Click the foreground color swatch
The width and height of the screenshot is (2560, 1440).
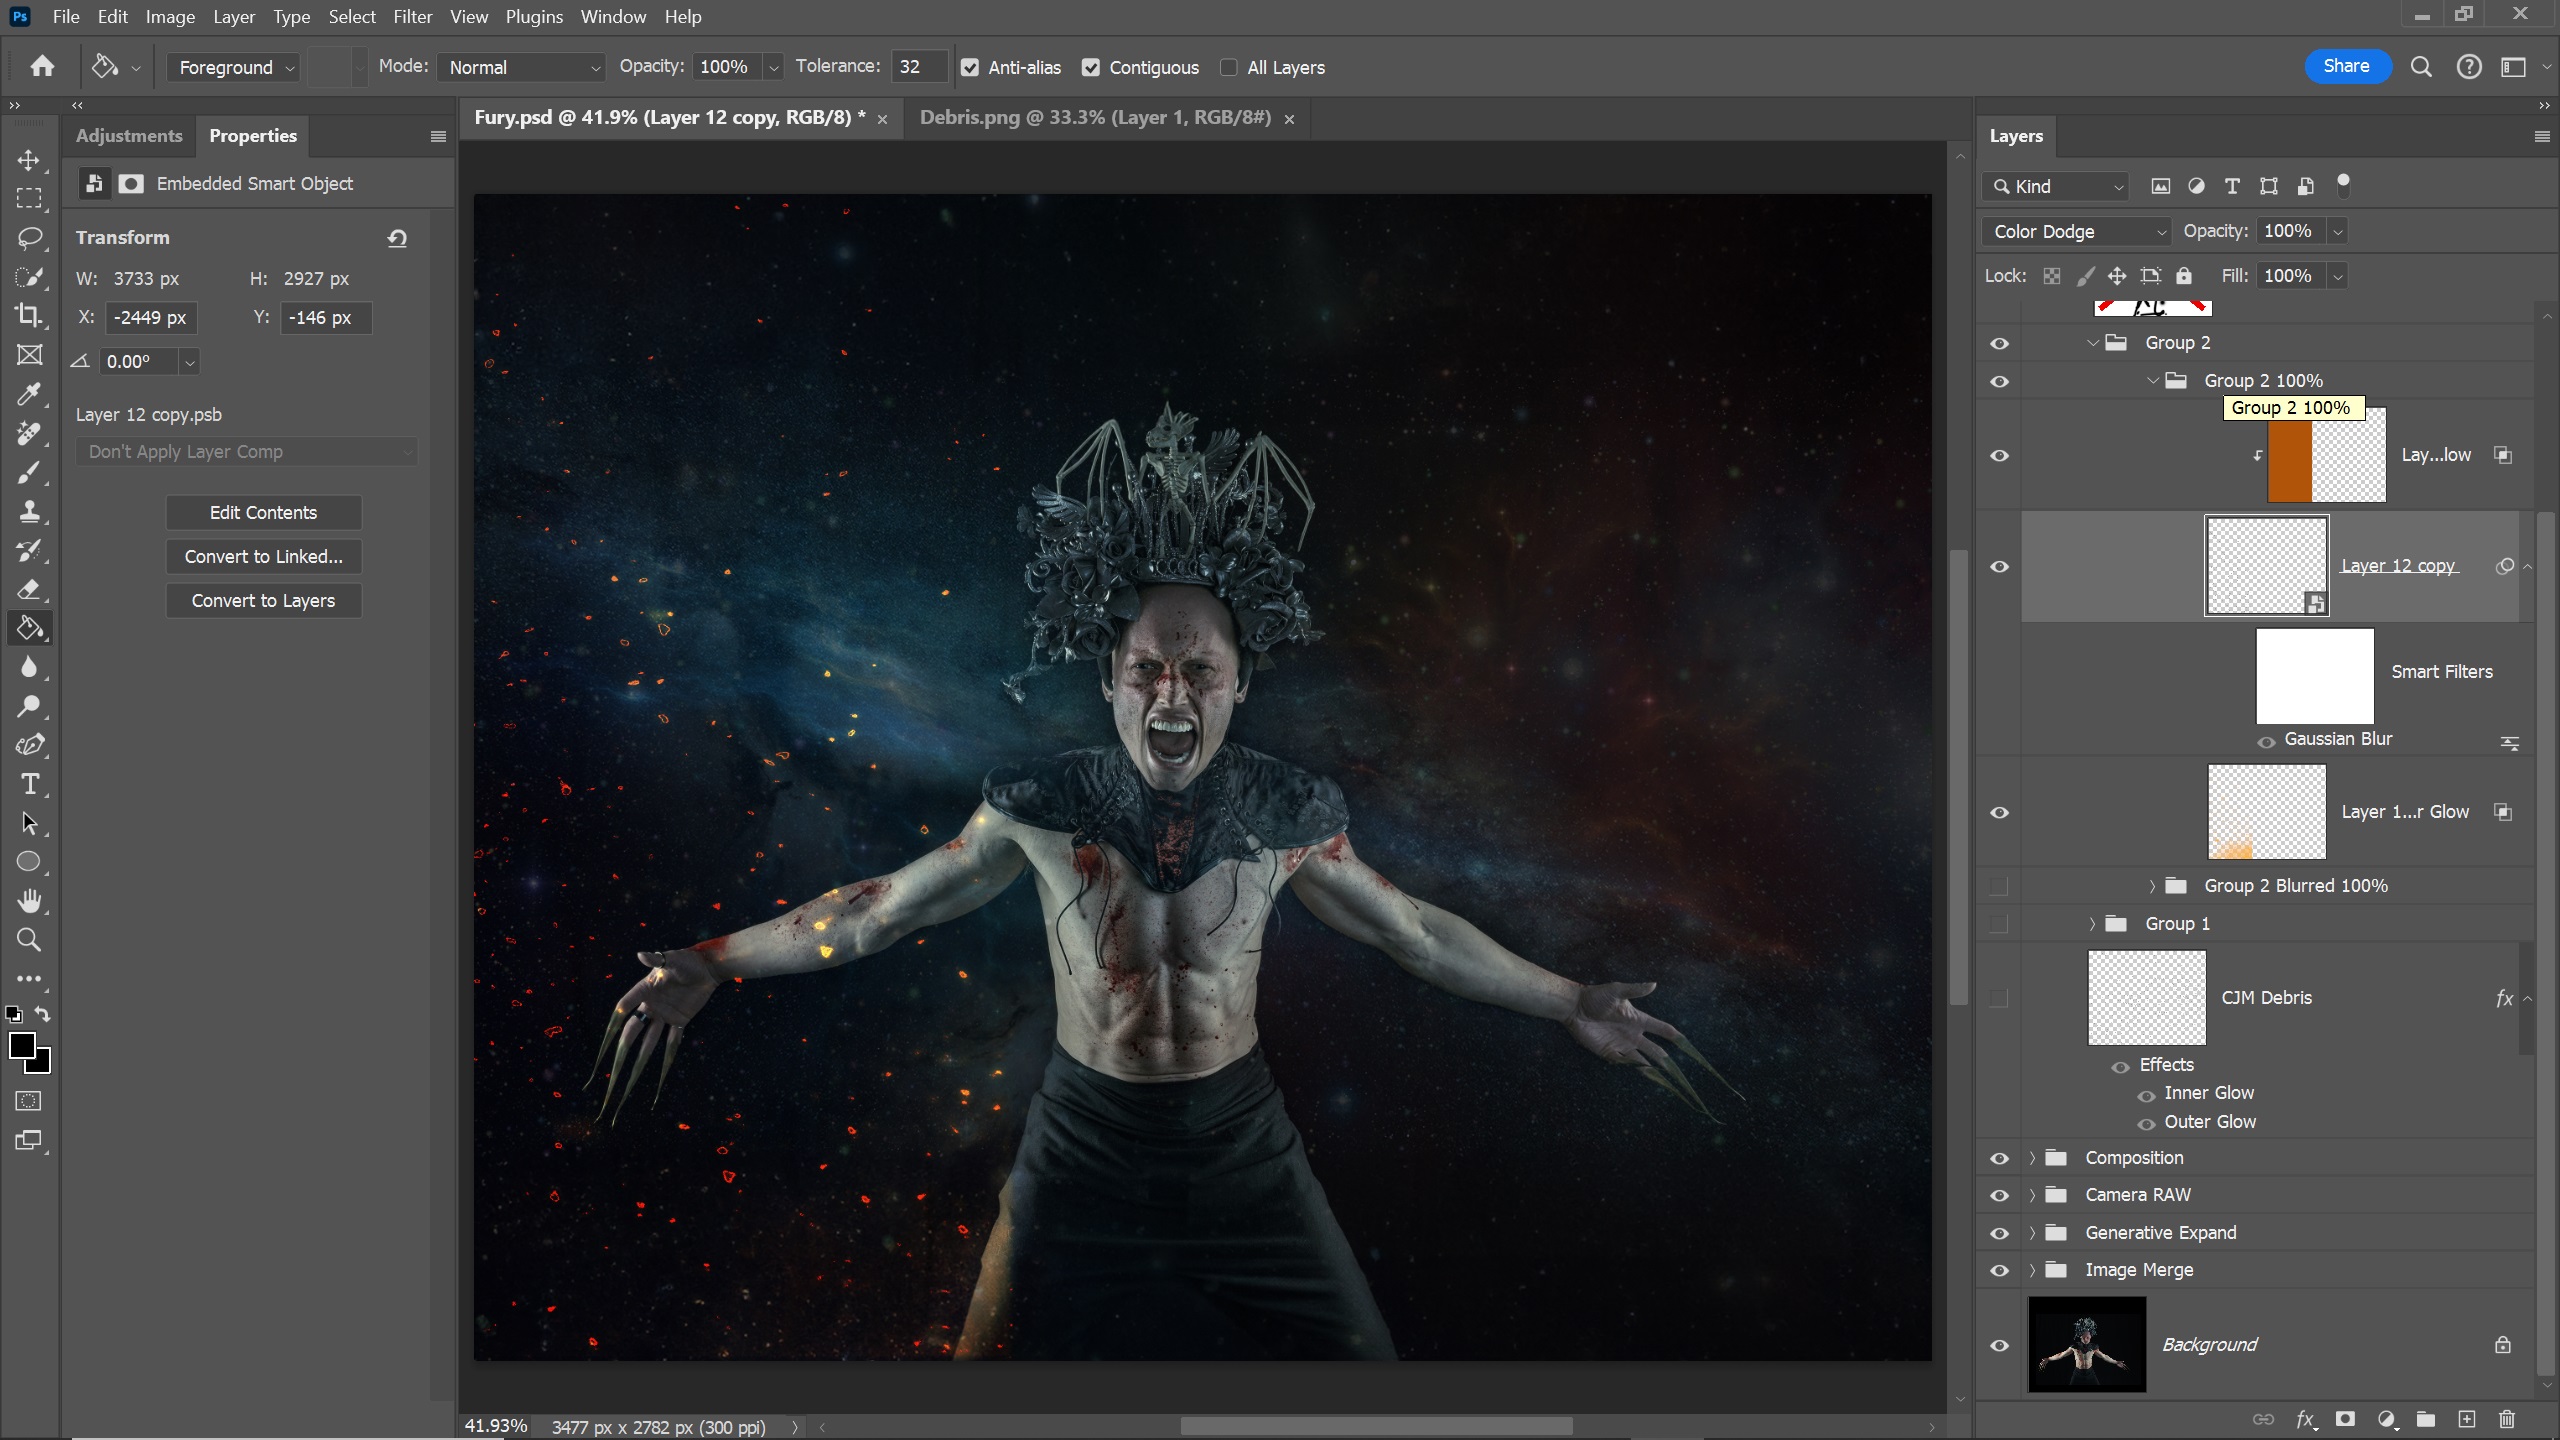tap(21, 1046)
